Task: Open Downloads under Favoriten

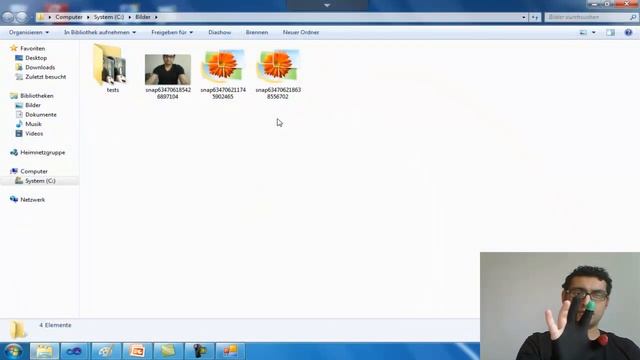Action: [x=40, y=67]
